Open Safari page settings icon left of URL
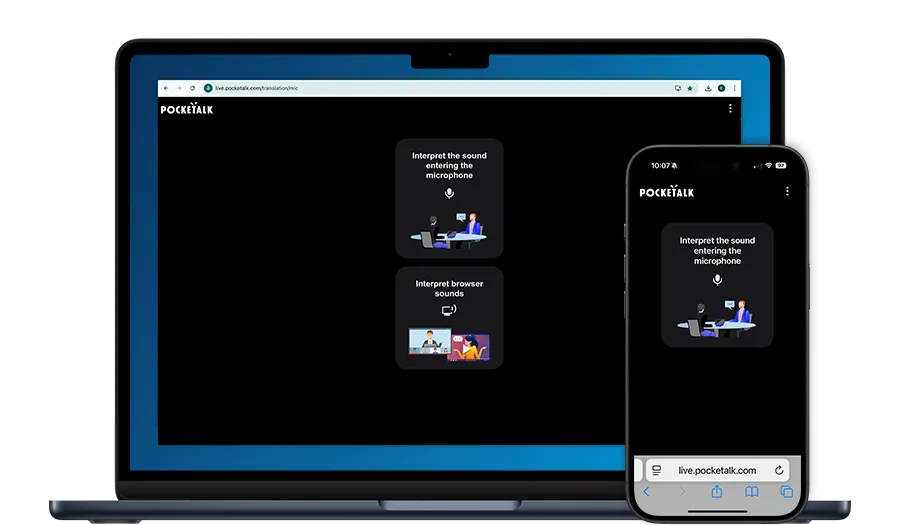 click(x=657, y=470)
